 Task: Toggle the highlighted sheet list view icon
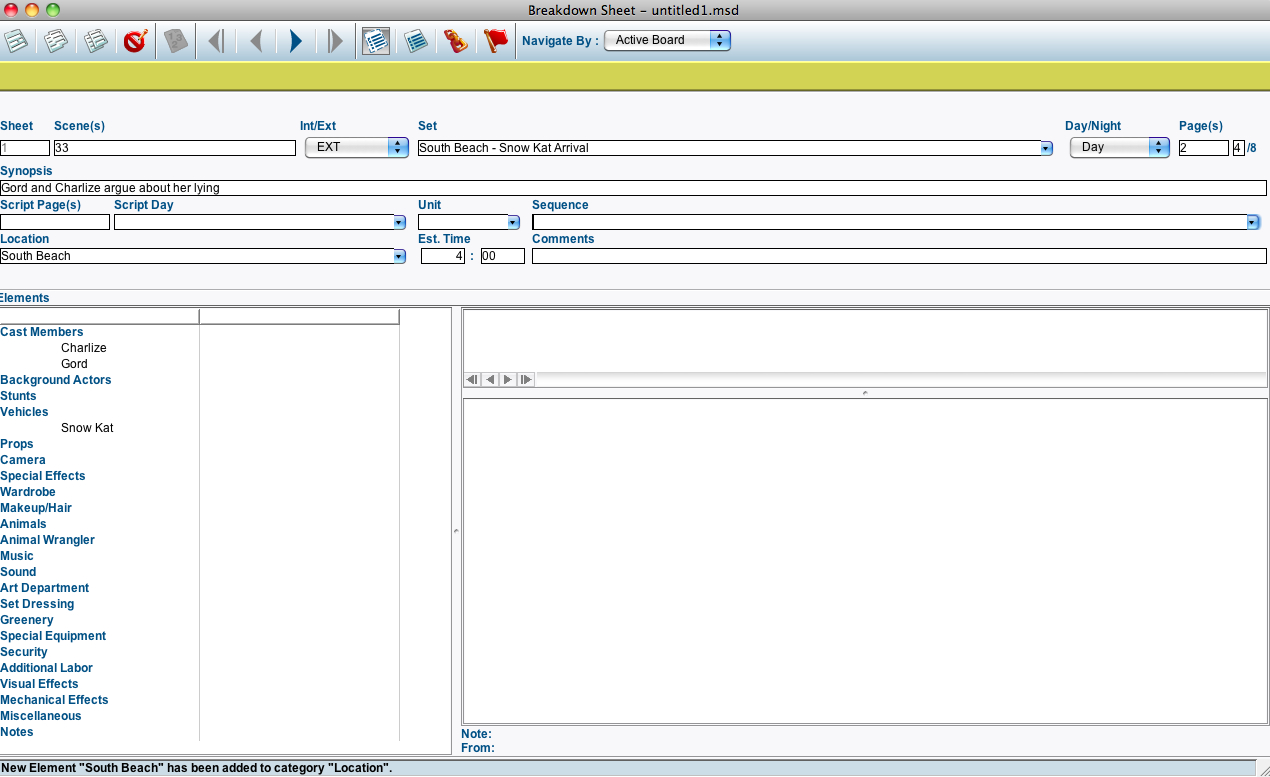[376, 41]
